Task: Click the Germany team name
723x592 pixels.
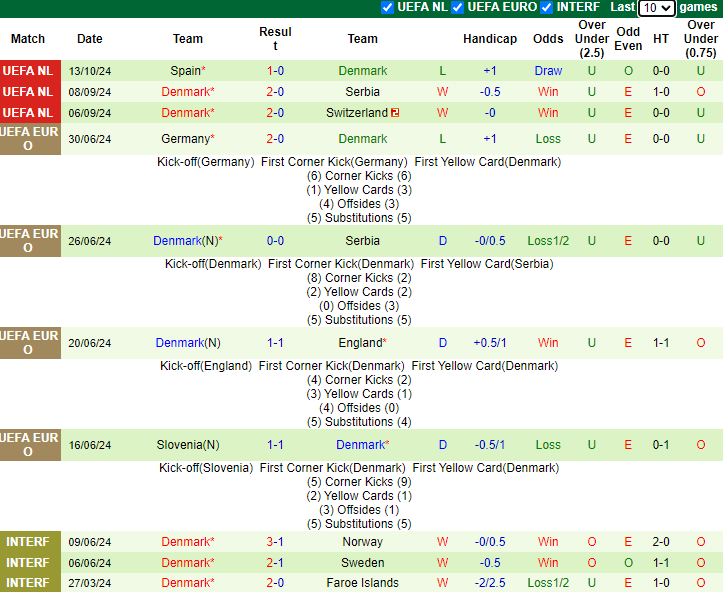Action: pyautogui.click(x=184, y=139)
